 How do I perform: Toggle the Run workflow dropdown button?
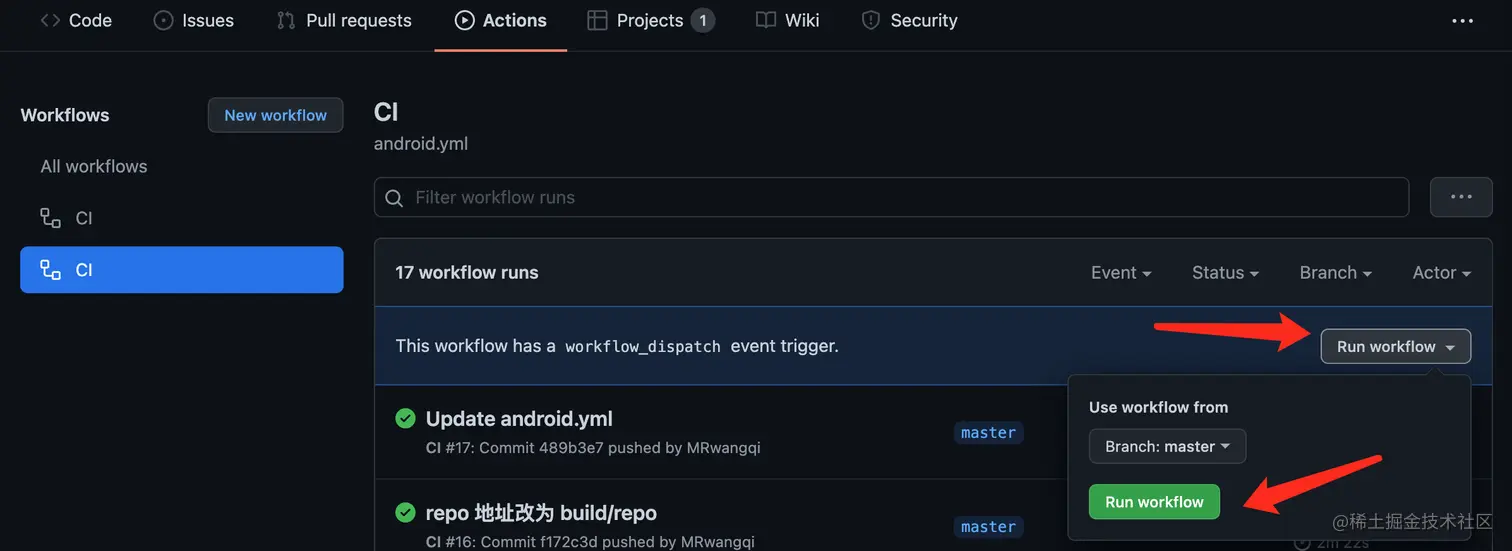point(1396,346)
